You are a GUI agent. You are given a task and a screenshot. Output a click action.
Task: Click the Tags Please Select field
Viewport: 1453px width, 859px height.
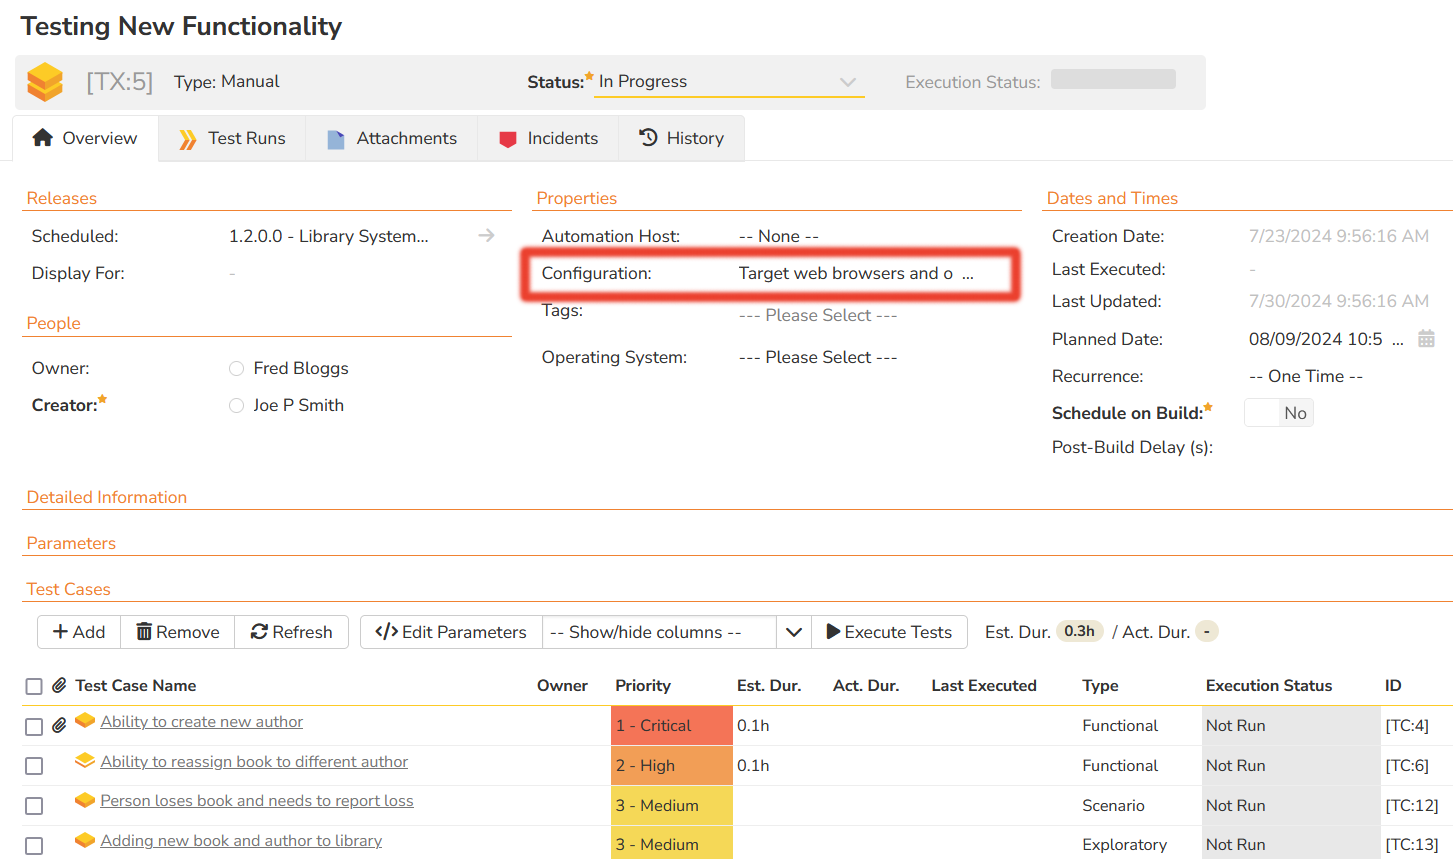pyautogui.click(x=817, y=315)
